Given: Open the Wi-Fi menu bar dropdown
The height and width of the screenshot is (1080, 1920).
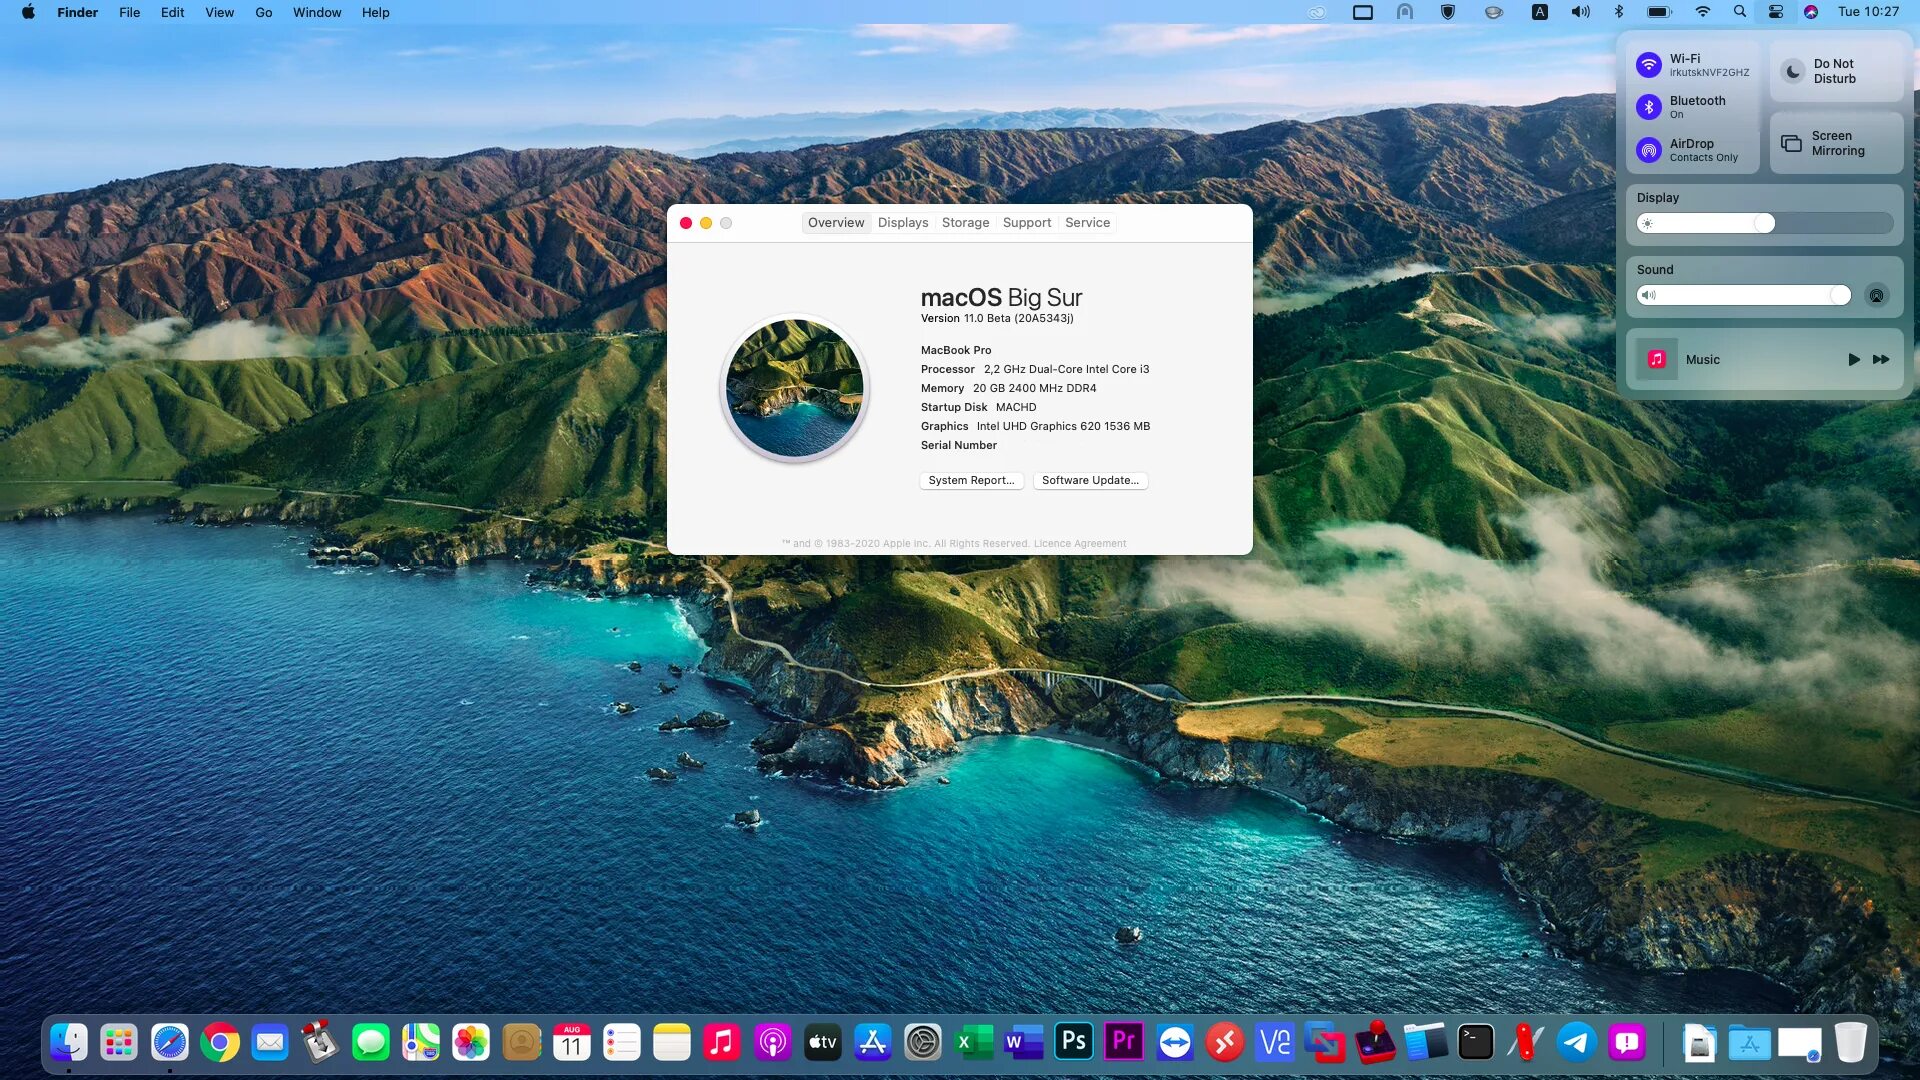Looking at the screenshot, I should tap(1703, 12).
